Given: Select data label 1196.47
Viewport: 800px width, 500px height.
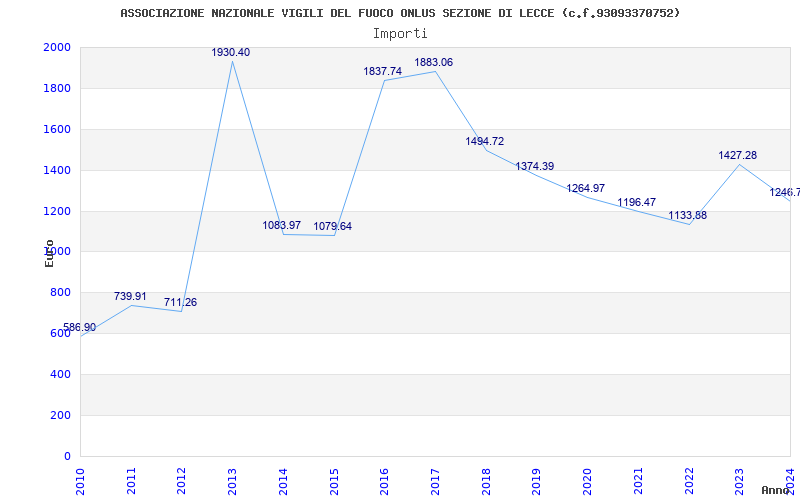Looking at the screenshot, I should pos(637,203).
